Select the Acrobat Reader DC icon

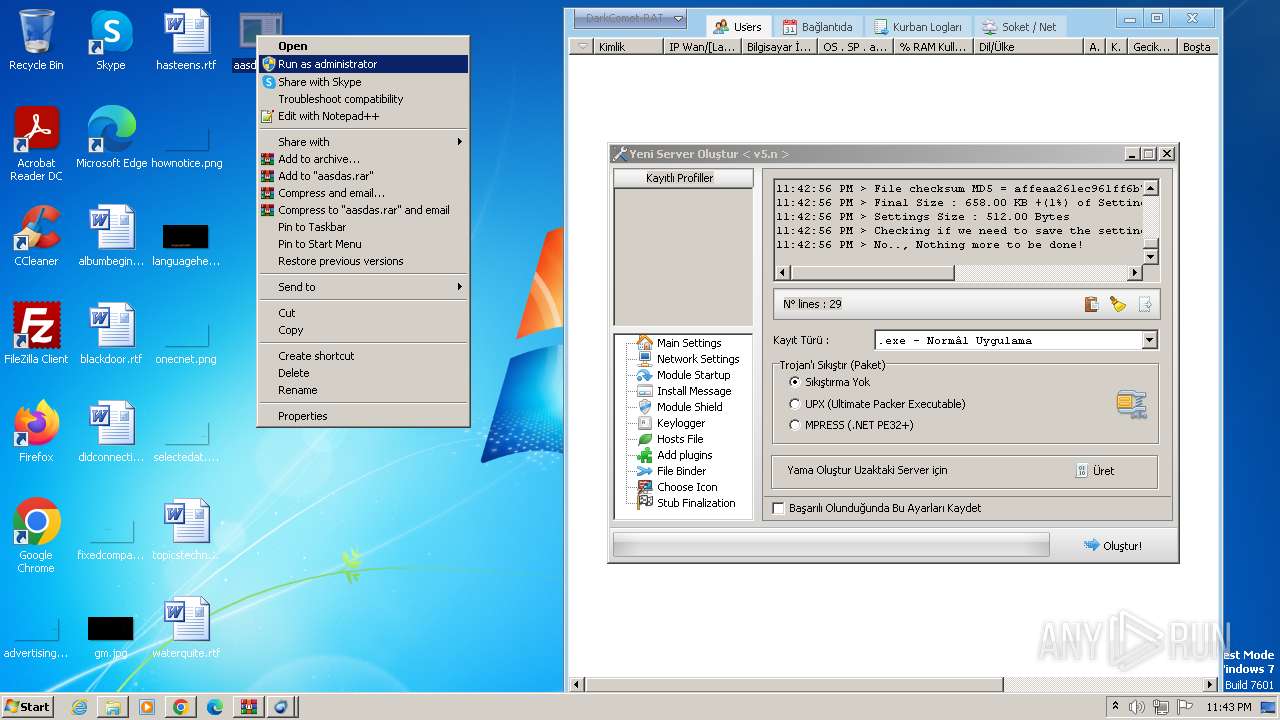tap(36, 144)
